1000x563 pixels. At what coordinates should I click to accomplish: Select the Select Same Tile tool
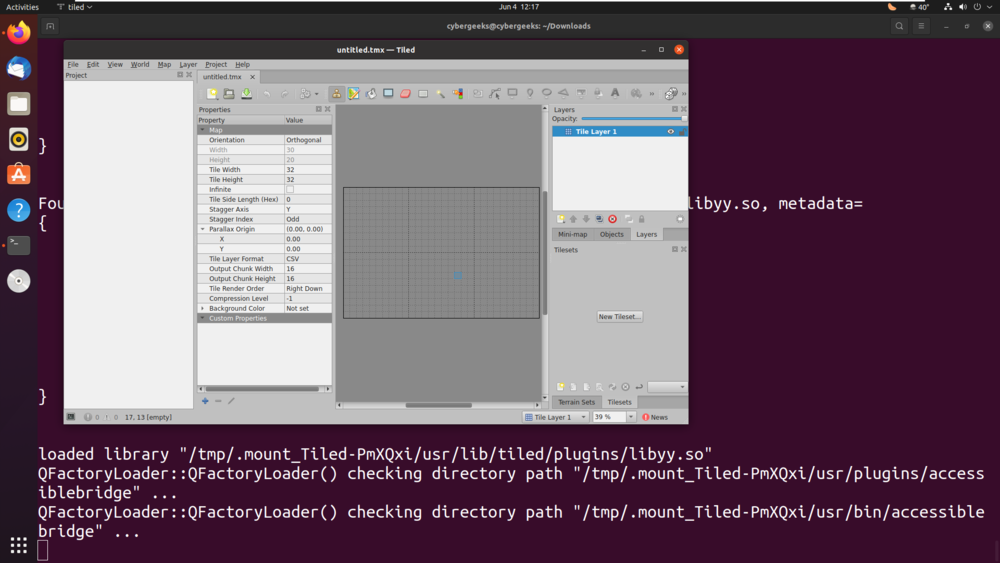coord(457,94)
